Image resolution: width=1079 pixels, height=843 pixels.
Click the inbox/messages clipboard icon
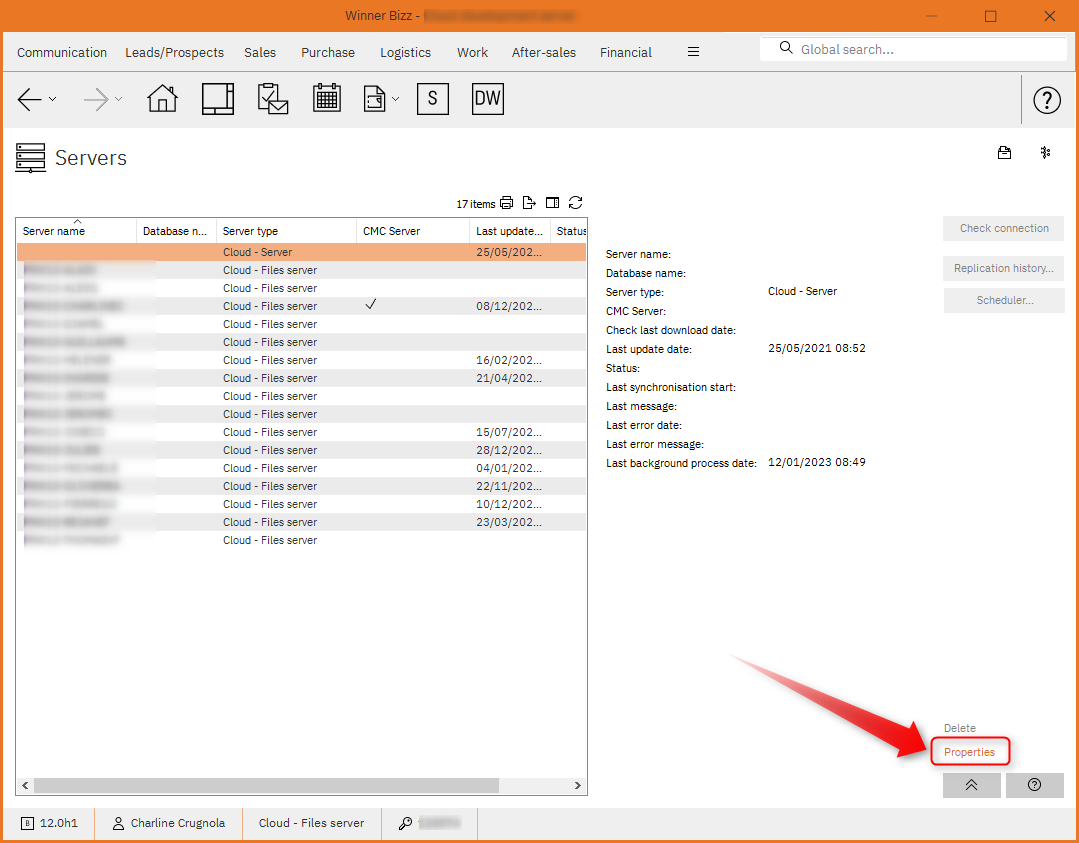pos(272,98)
